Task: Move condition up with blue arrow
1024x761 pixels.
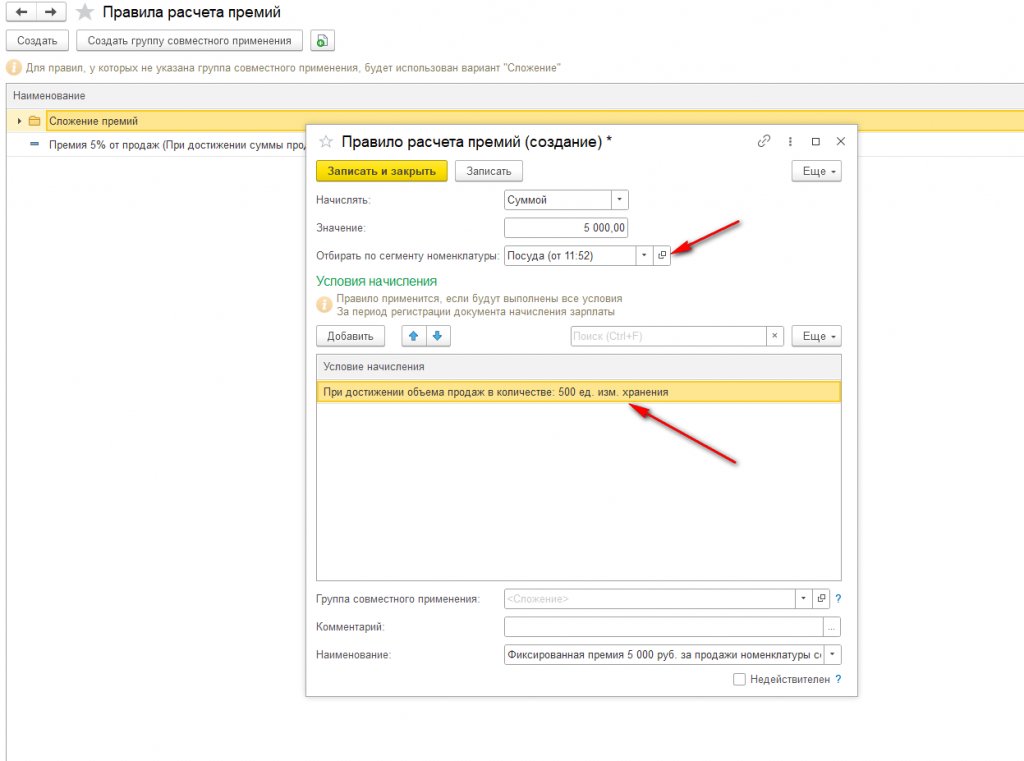Action: [413, 336]
